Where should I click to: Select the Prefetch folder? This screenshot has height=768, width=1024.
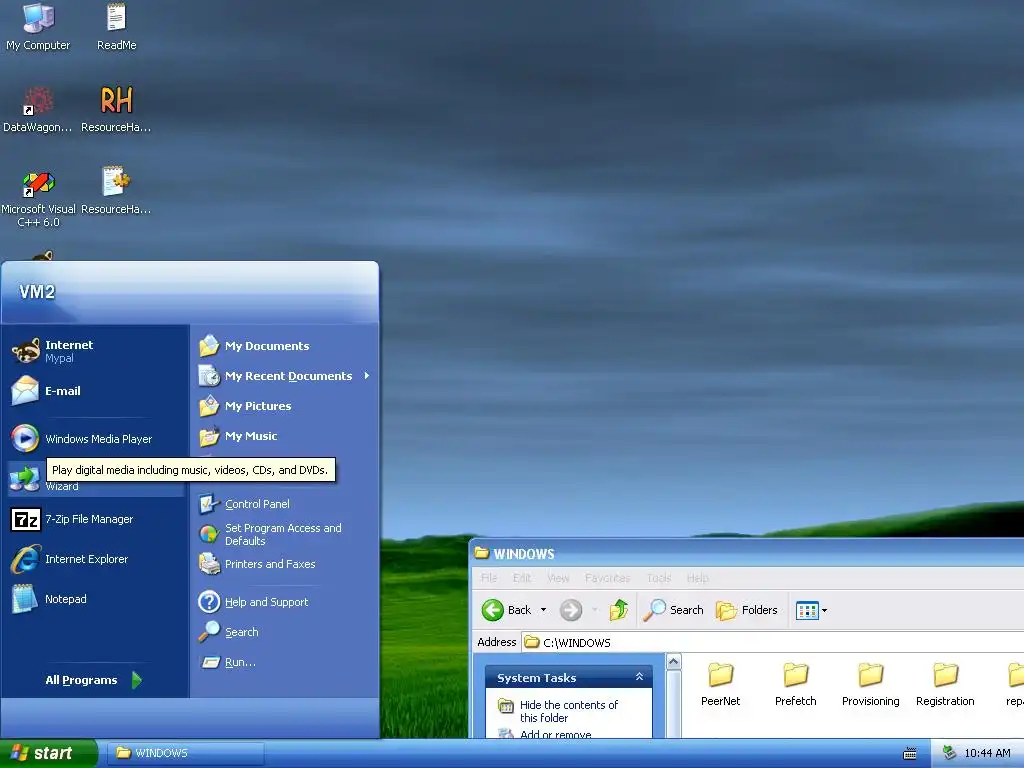pos(795,684)
